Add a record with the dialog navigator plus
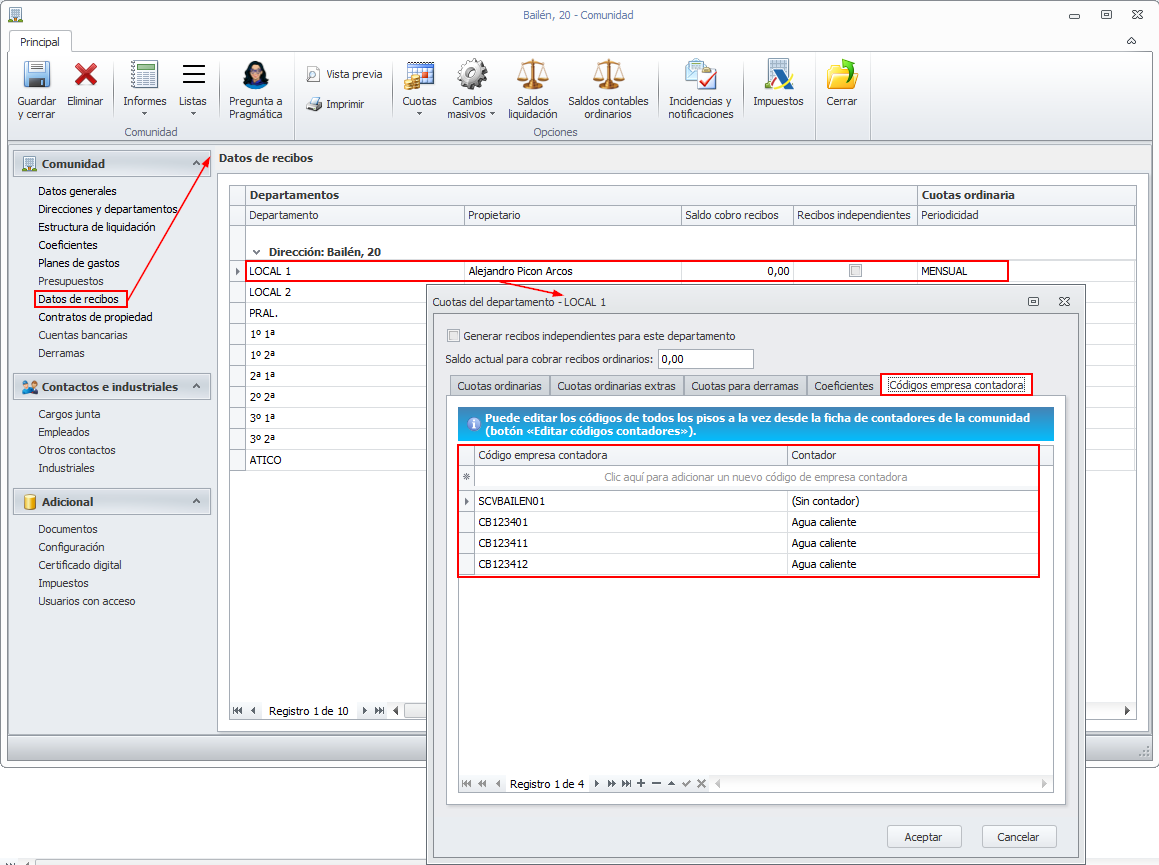The width and height of the screenshot is (1159, 865). [x=641, y=784]
